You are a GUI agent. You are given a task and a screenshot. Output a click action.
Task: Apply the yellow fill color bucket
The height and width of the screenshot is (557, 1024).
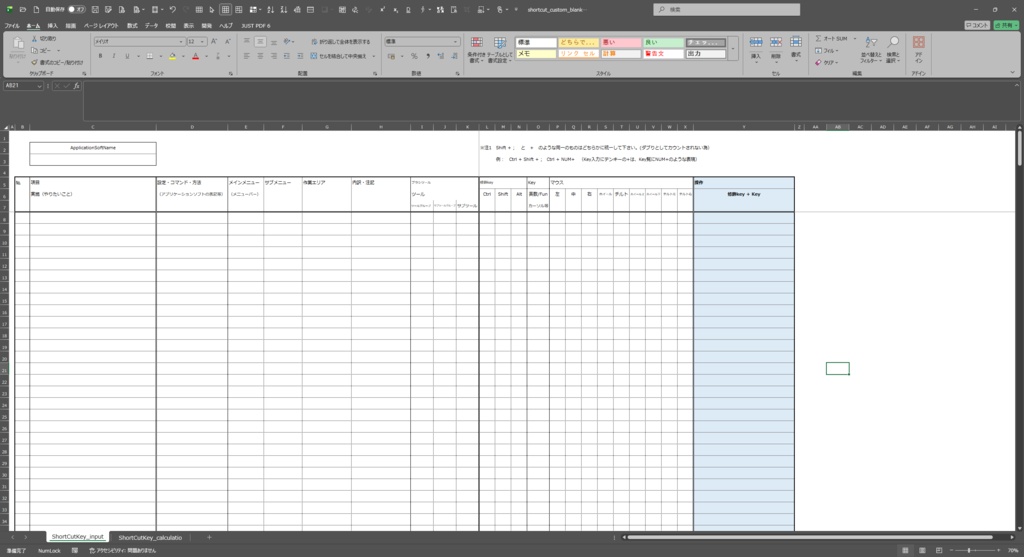click(x=172, y=56)
